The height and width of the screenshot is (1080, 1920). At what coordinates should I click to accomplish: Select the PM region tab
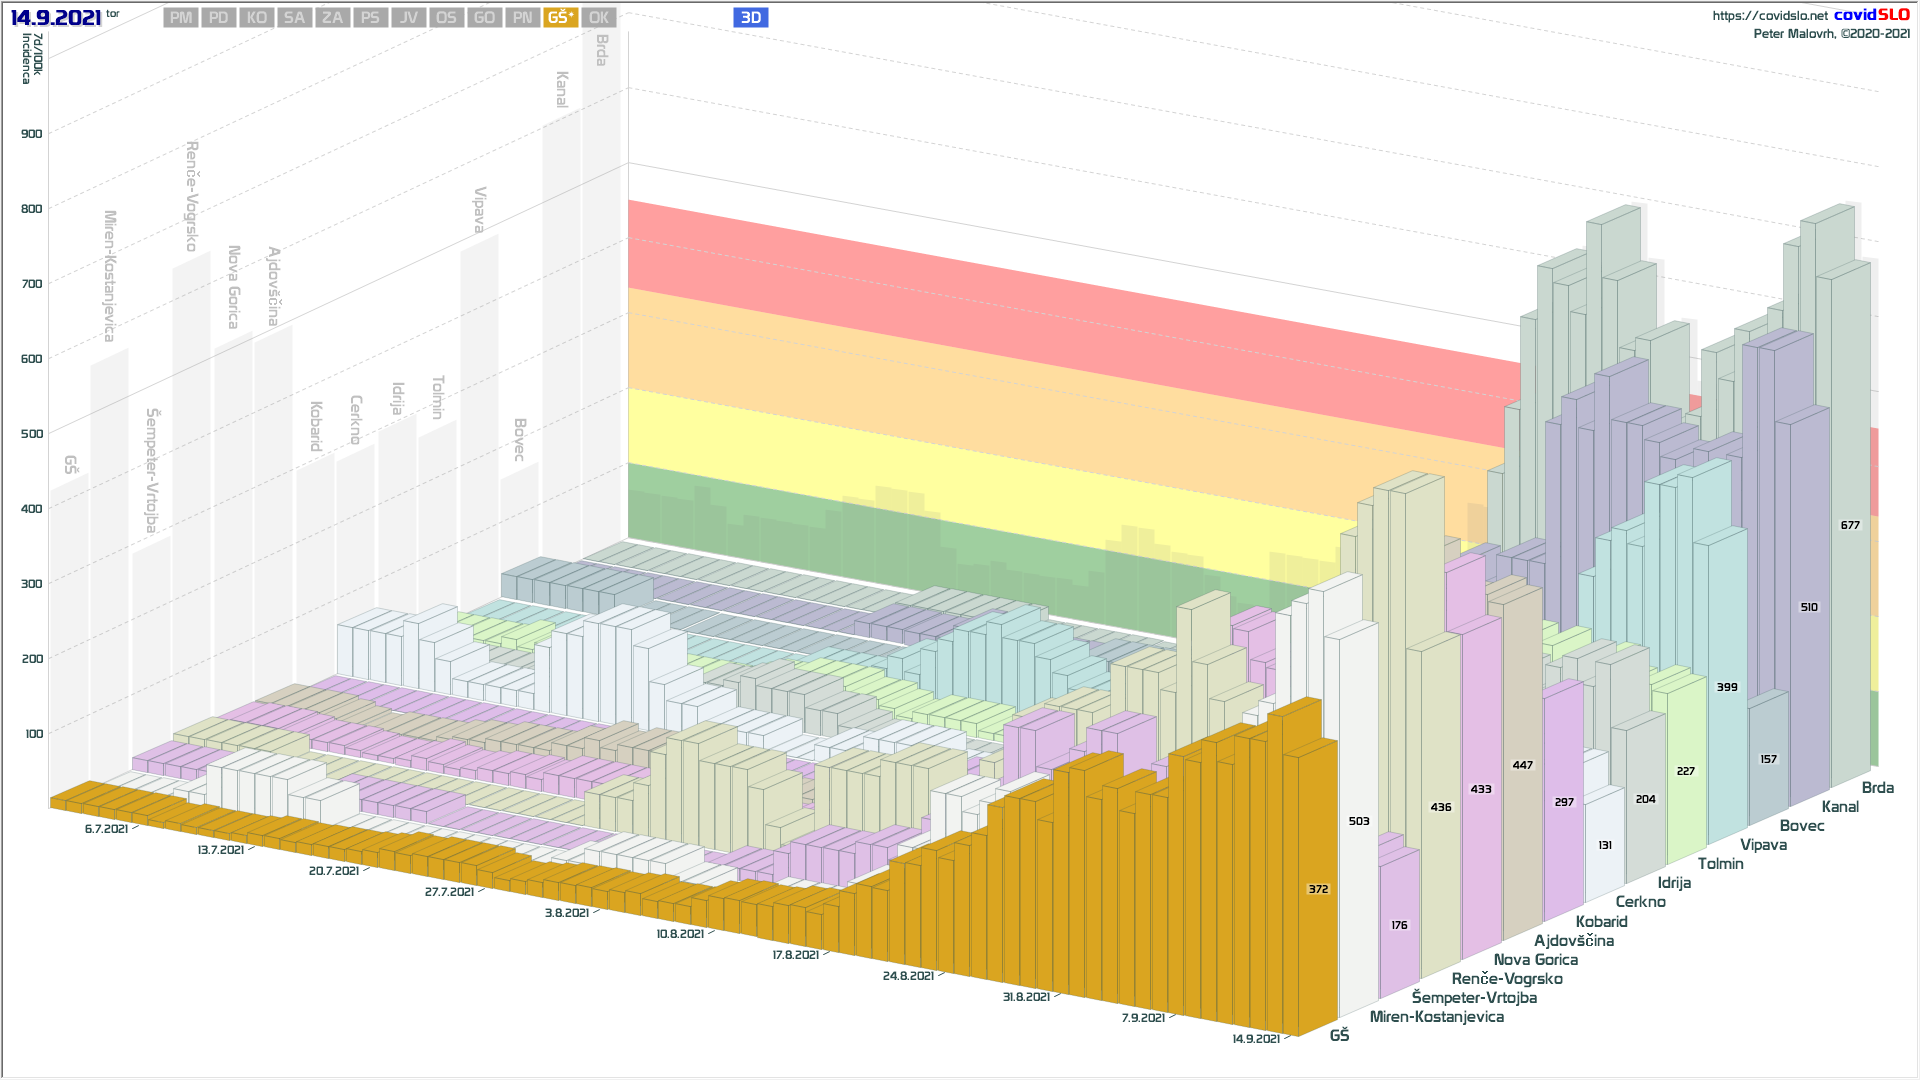pos(181,17)
